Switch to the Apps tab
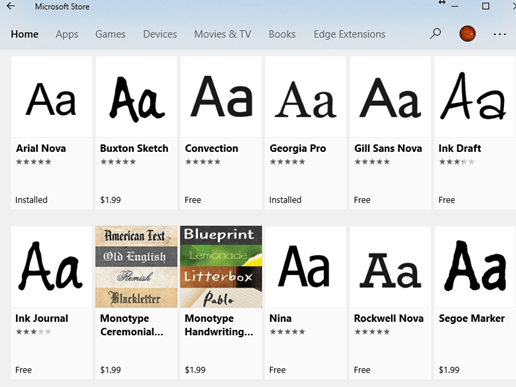 tap(67, 34)
